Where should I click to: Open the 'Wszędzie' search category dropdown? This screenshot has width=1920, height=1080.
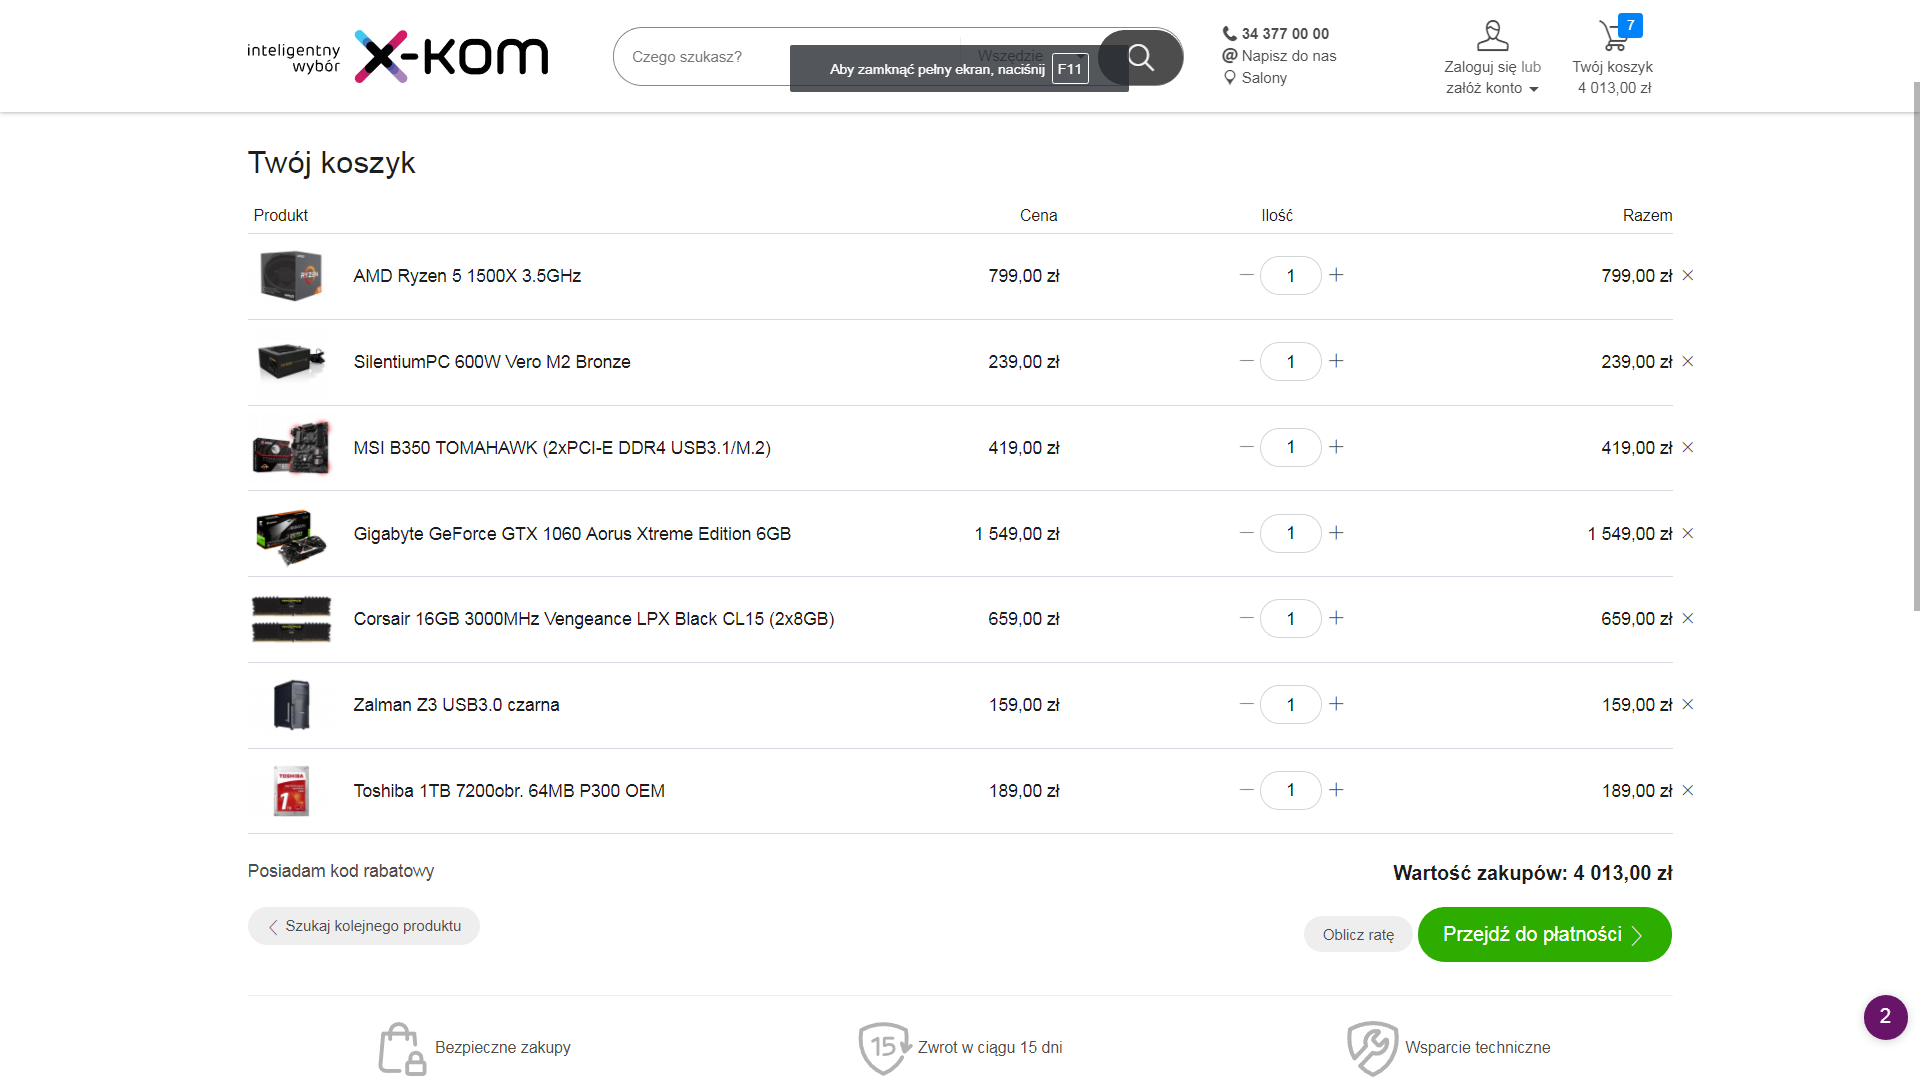pos(1010,55)
